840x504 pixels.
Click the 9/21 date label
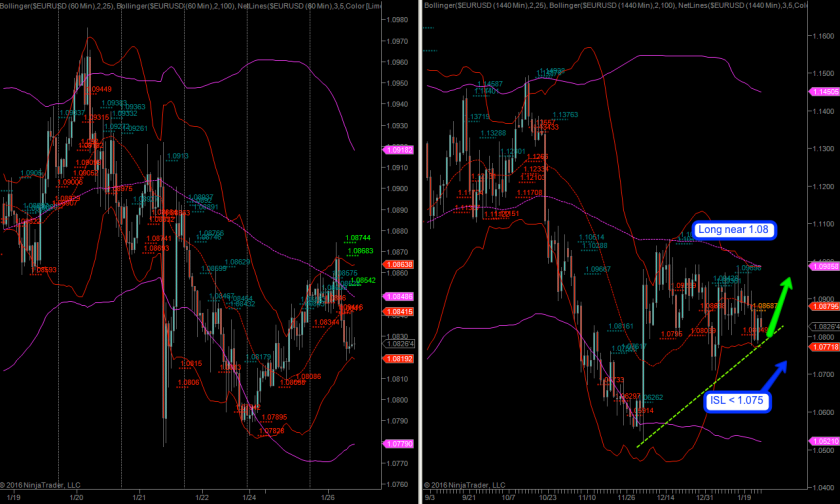469,498
